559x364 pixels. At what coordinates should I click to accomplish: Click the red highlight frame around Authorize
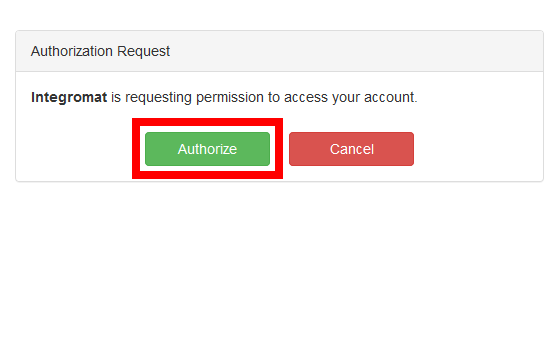point(207,122)
